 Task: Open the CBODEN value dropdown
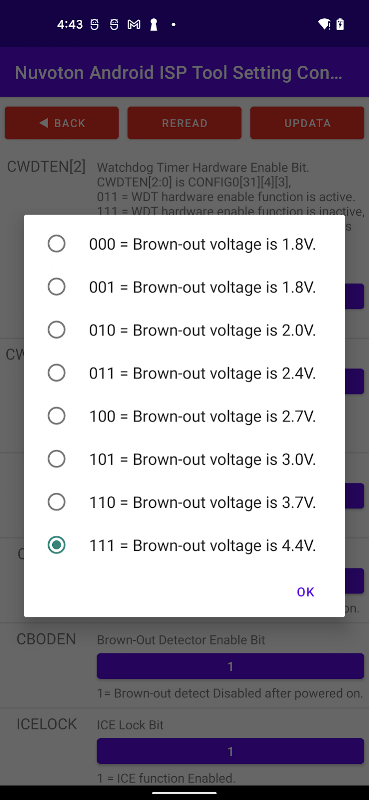230,666
